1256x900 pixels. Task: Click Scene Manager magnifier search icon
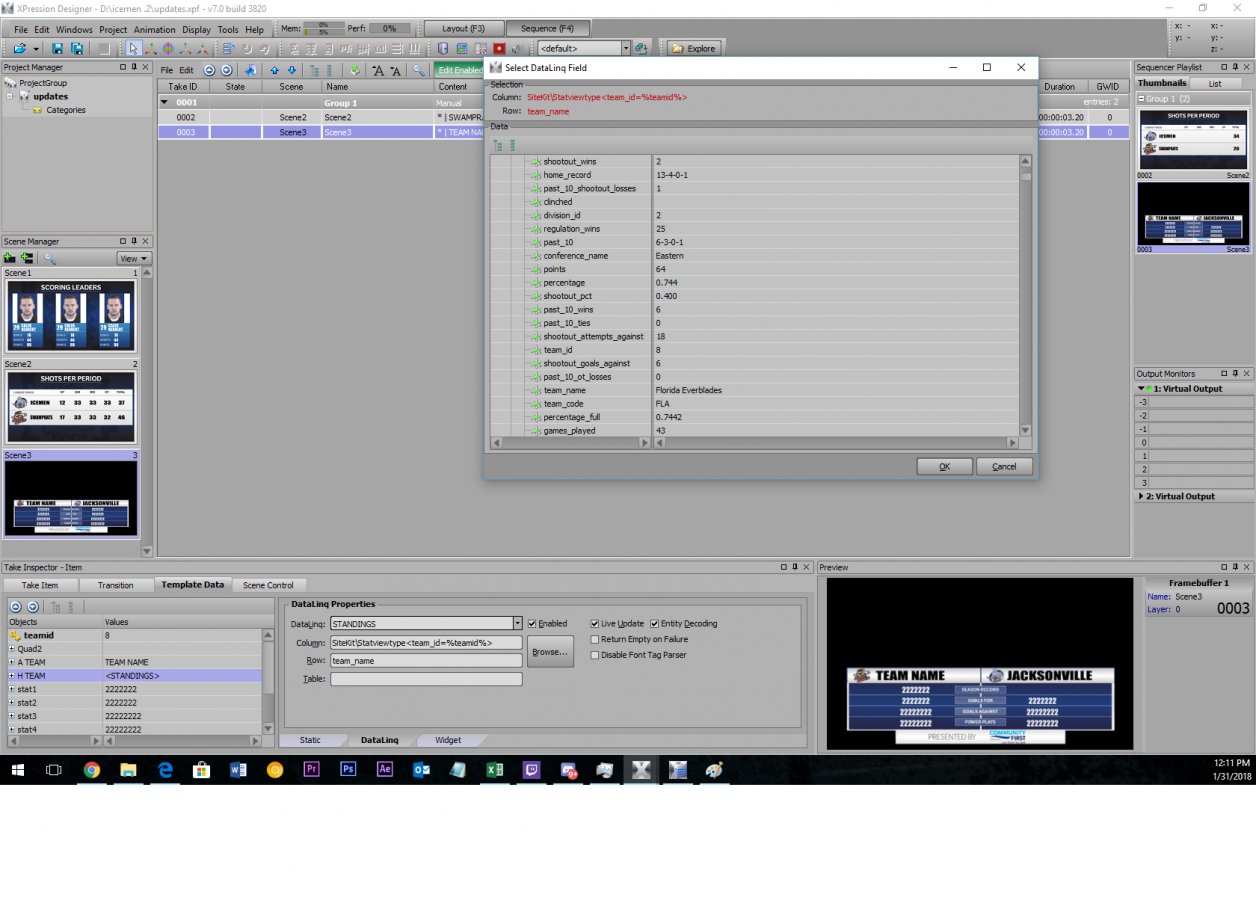click(x=50, y=258)
